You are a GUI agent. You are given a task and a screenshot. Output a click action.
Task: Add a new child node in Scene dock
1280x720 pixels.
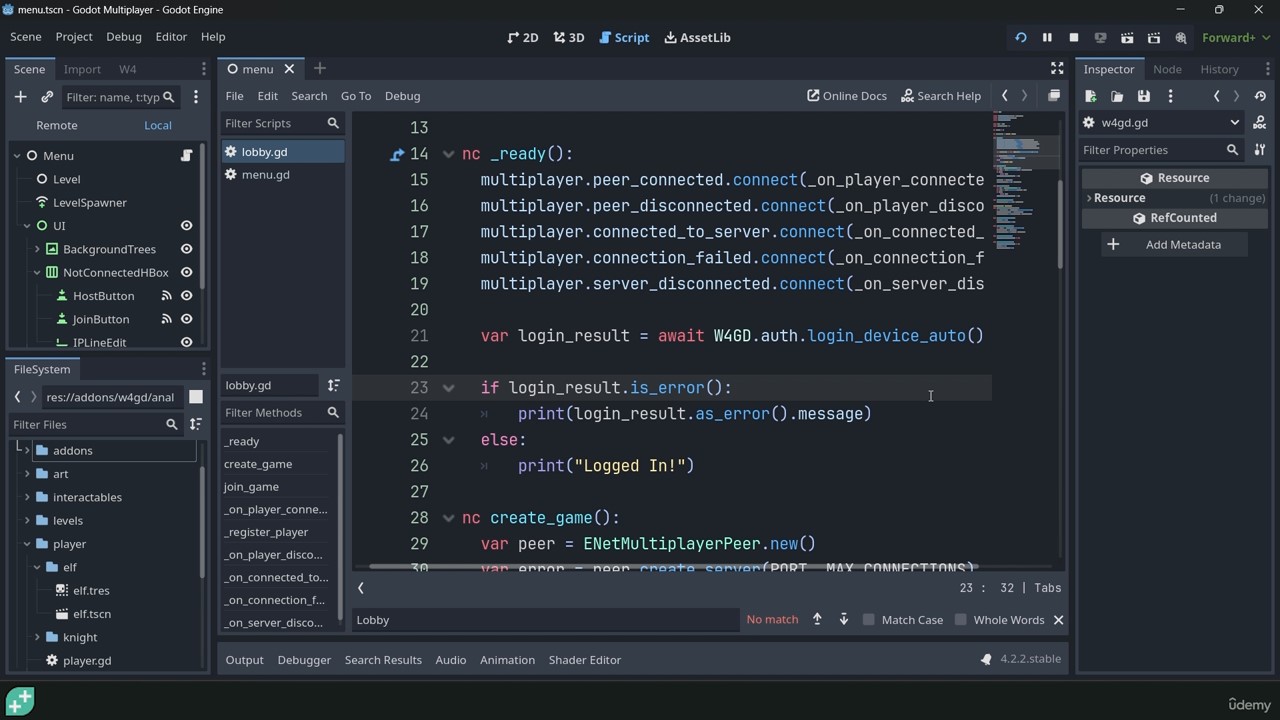coord(20,97)
